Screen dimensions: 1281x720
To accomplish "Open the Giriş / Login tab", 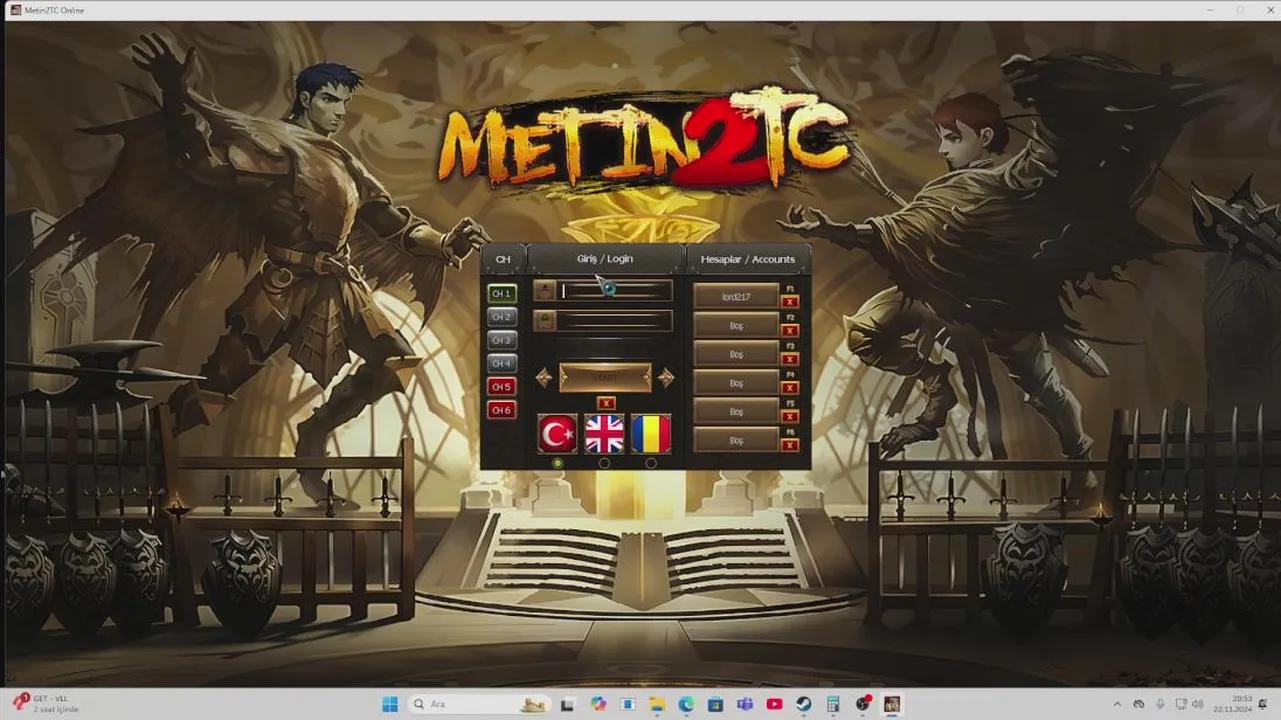I will pyautogui.click(x=605, y=259).
